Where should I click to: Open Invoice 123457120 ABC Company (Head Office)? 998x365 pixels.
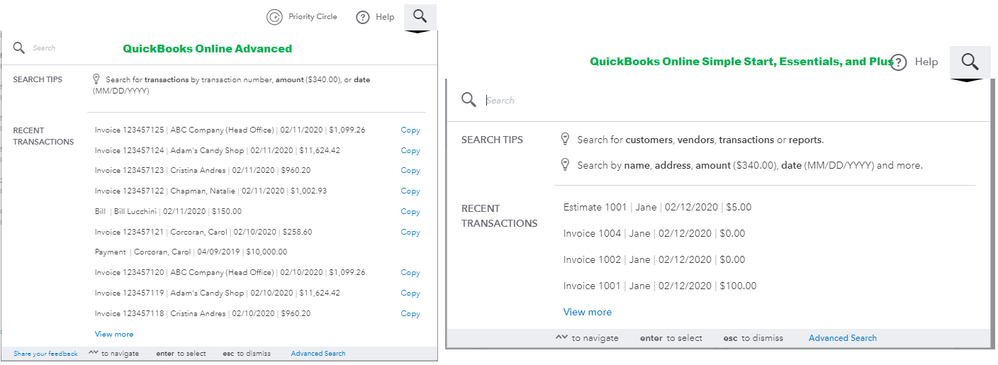pyautogui.click(x=230, y=273)
